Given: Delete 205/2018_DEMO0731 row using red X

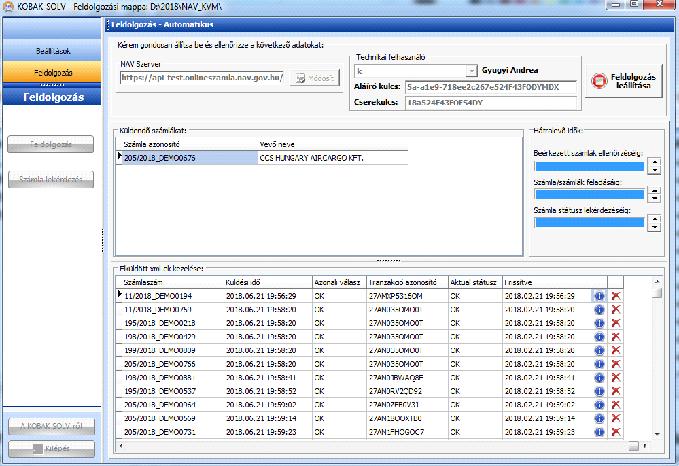Looking at the screenshot, I should pos(615,432).
